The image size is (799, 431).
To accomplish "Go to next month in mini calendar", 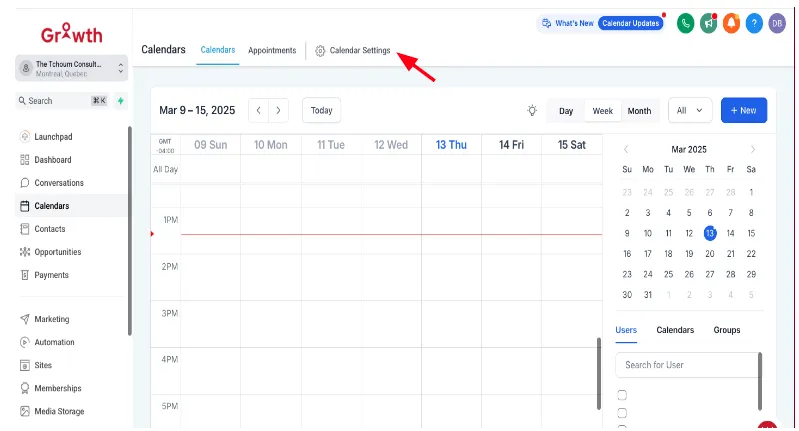I will coord(753,149).
